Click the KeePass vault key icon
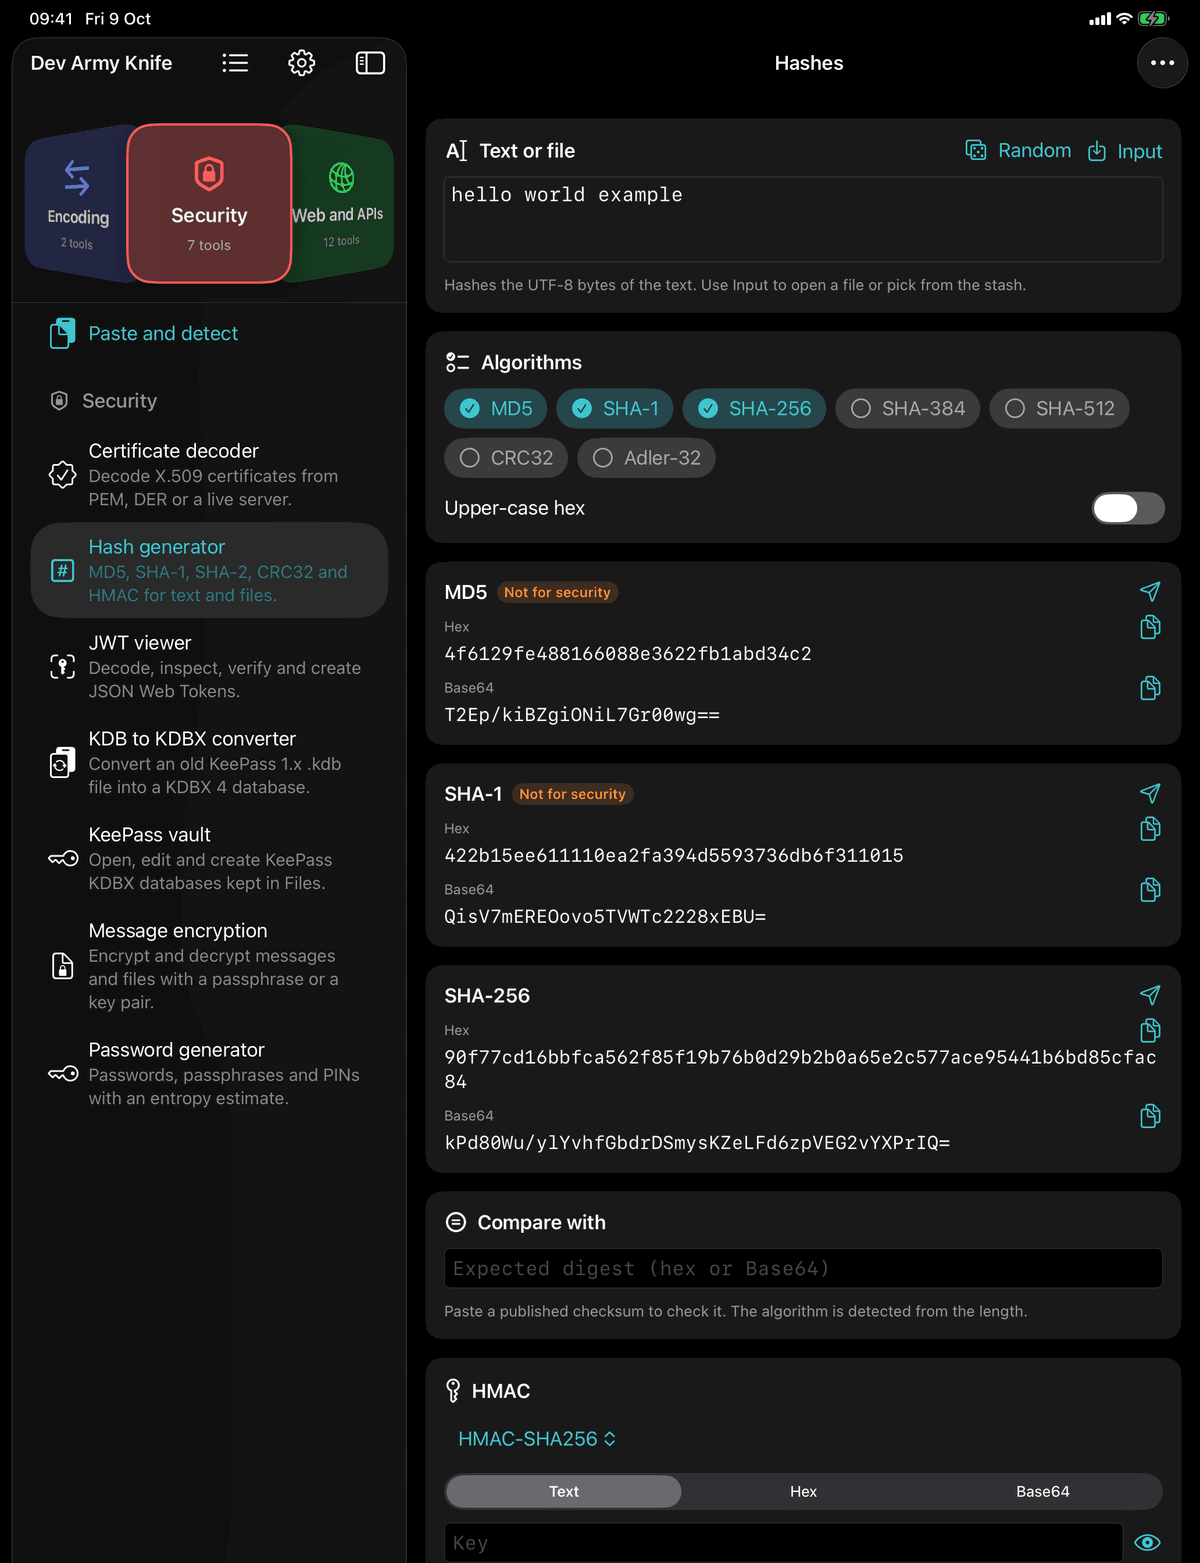 coord(62,858)
